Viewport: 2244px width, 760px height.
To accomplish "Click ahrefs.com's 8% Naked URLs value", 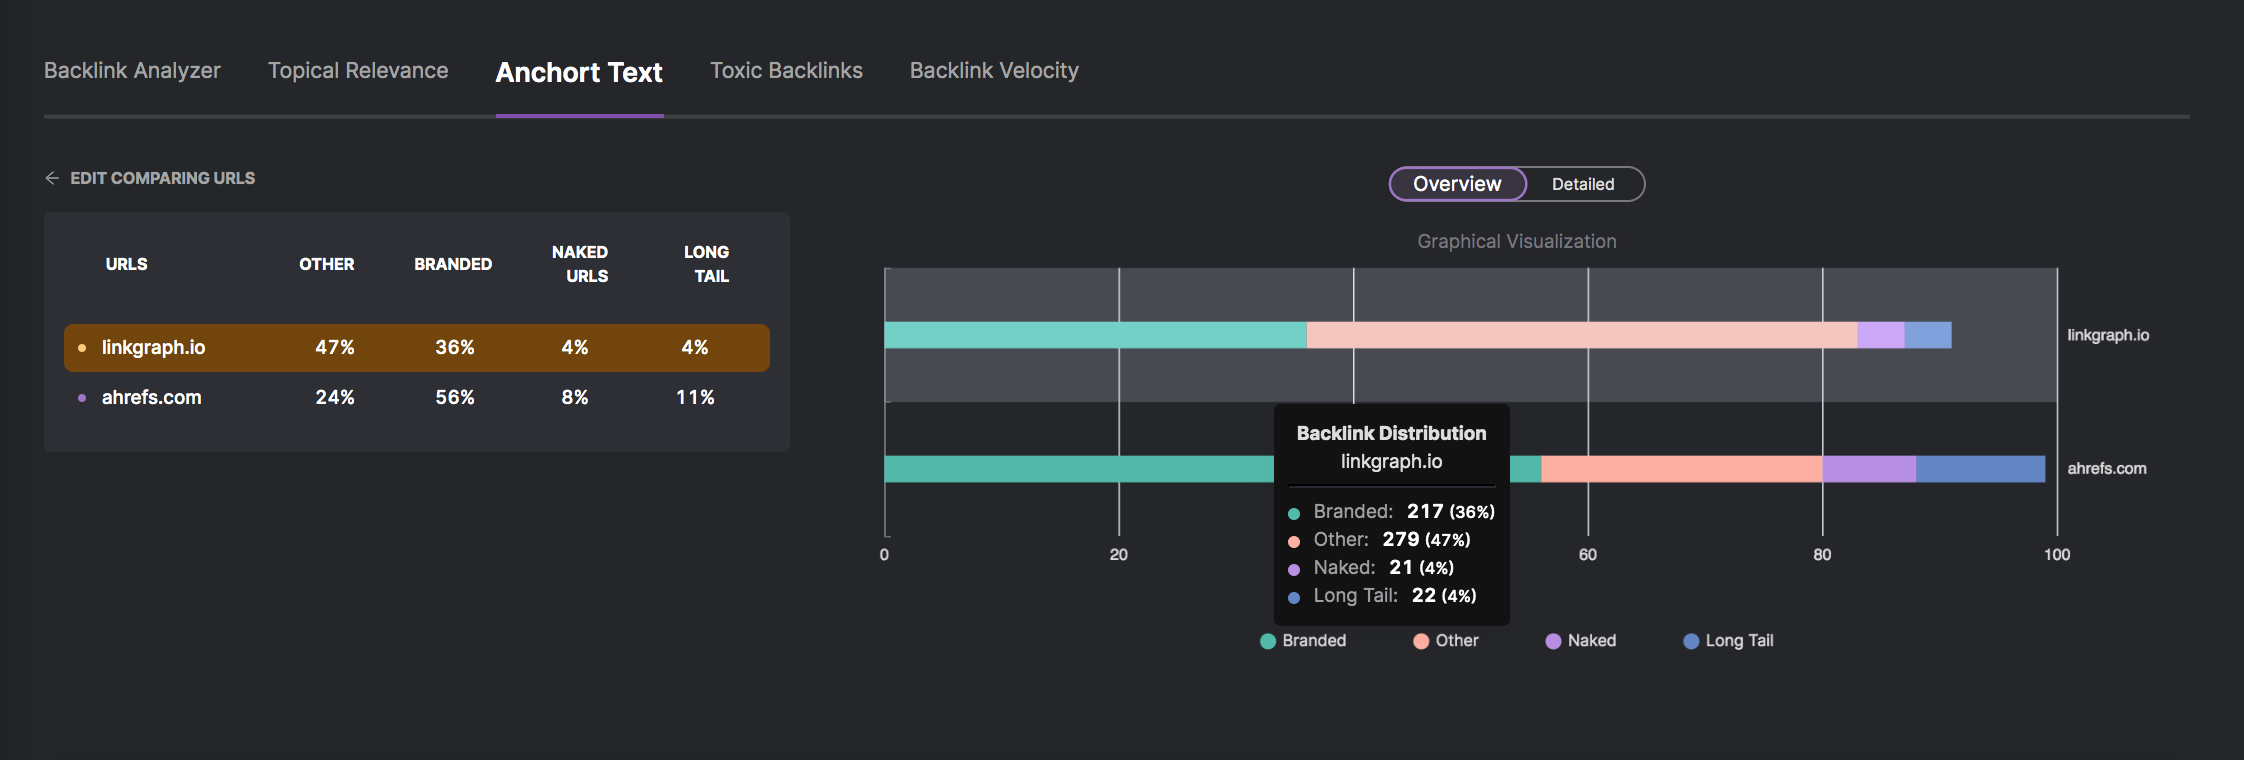I will pyautogui.click(x=575, y=397).
